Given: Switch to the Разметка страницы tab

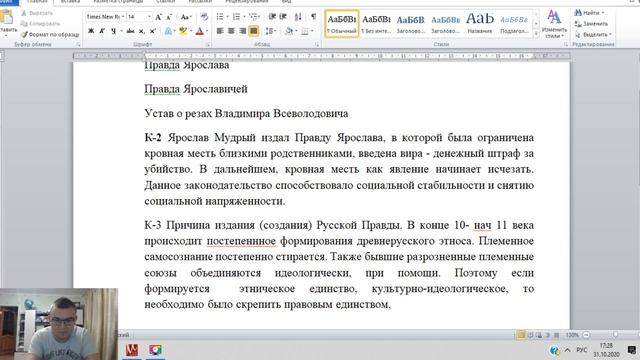Looking at the screenshot, I should coord(118,2).
